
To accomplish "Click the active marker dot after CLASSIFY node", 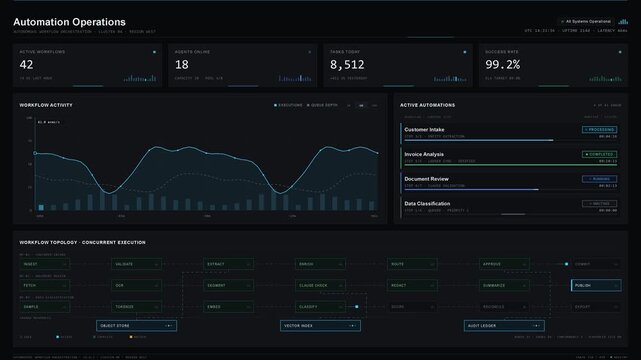I will (357, 306).
